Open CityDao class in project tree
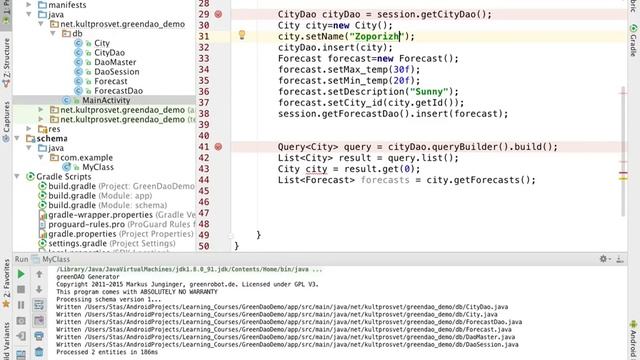This screenshot has width=640, height=360. [109, 53]
